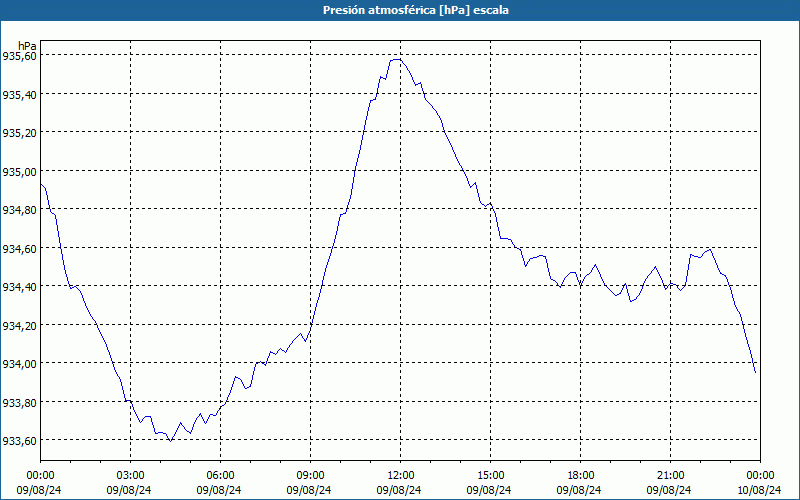Pick the 934,60 y-axis label
800x500 pixels.
19,248
